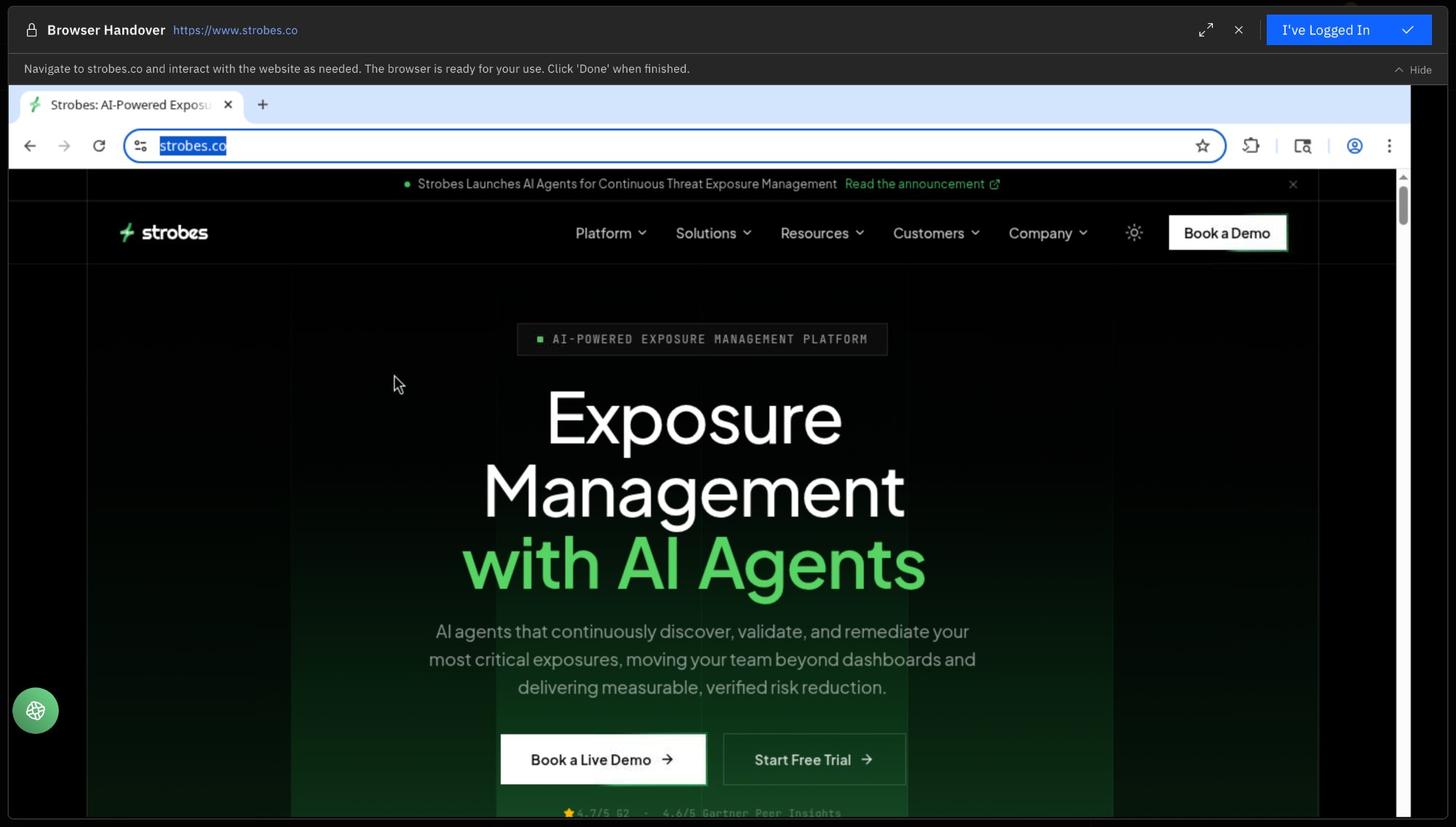
Task: Click the Strobes logo in the navbar
Action: click(164, 233)
